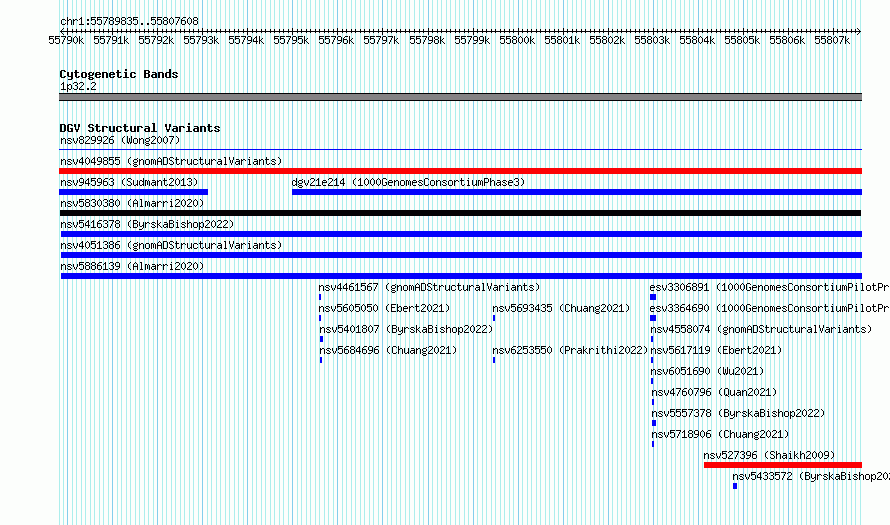Open nsv5617119 (Ebert2021) label
This screenshot has height=525, width=890.
coord(716,350)
